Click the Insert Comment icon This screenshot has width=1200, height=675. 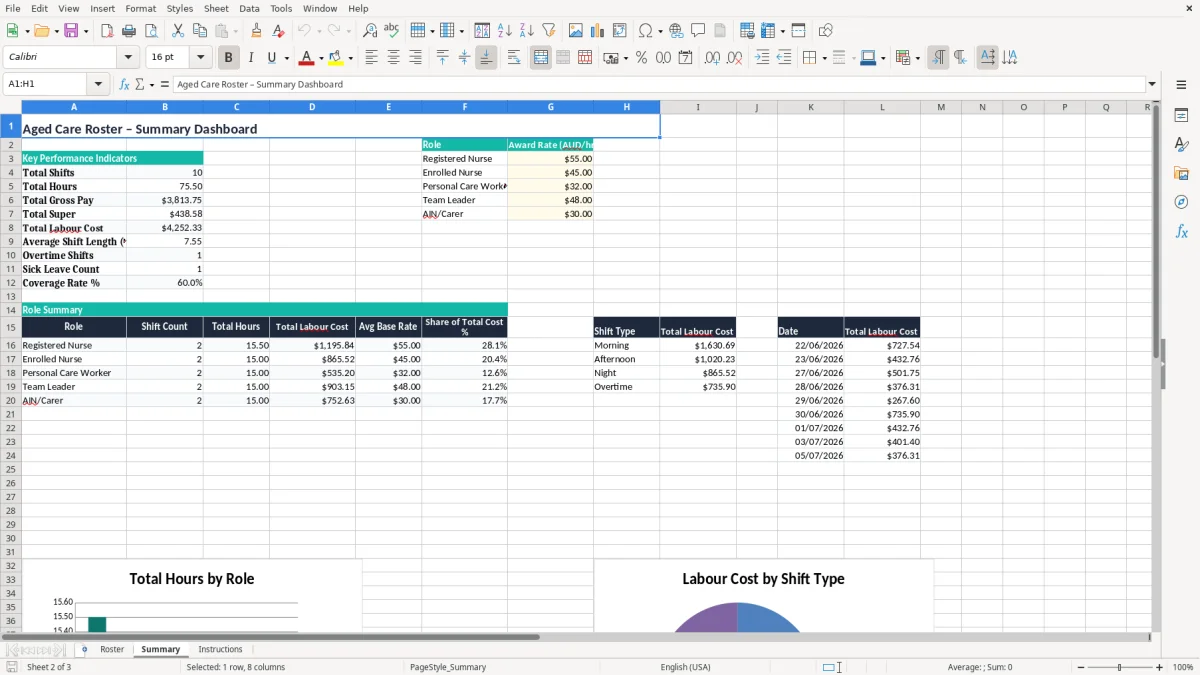click(x=698, y=31)
